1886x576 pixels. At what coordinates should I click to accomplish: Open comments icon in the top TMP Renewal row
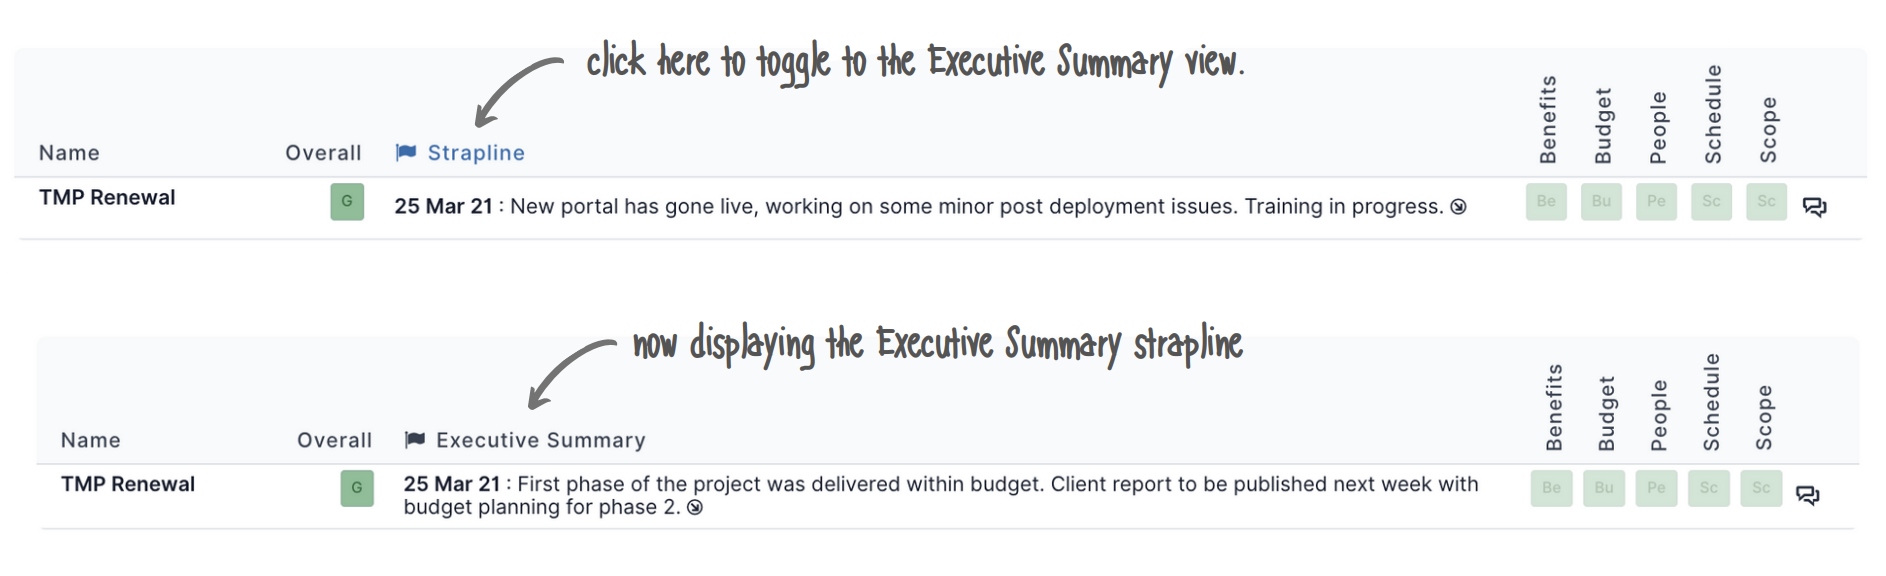[x=1814, y=207]
